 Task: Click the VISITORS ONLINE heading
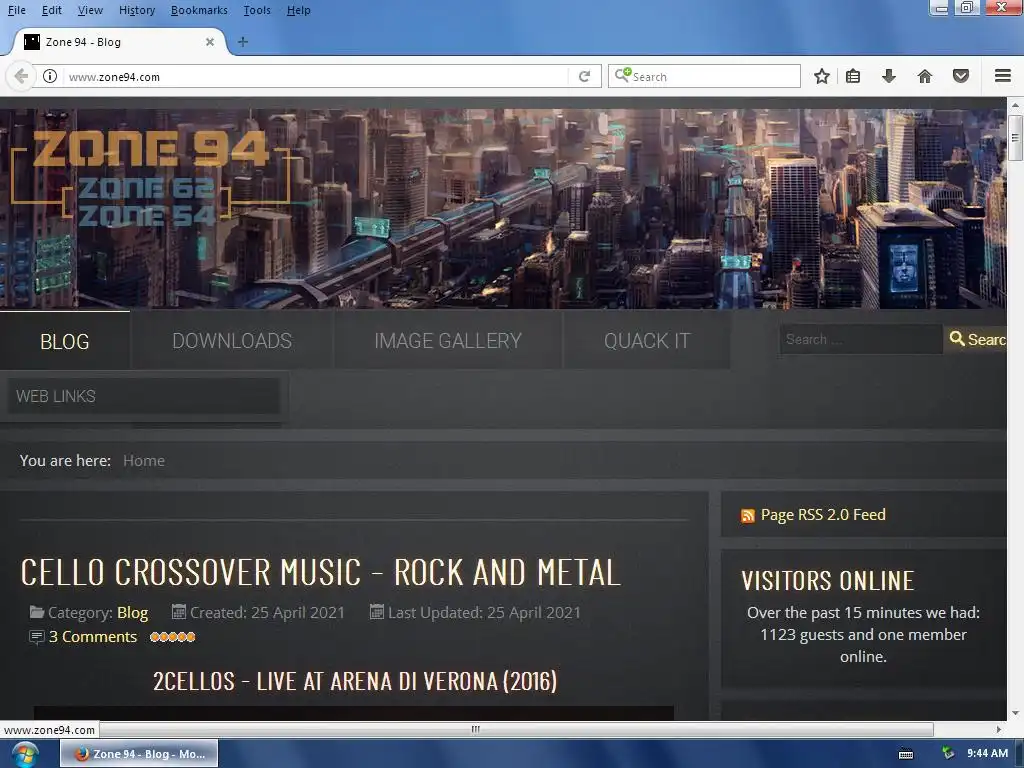click(x=827, y=581)
